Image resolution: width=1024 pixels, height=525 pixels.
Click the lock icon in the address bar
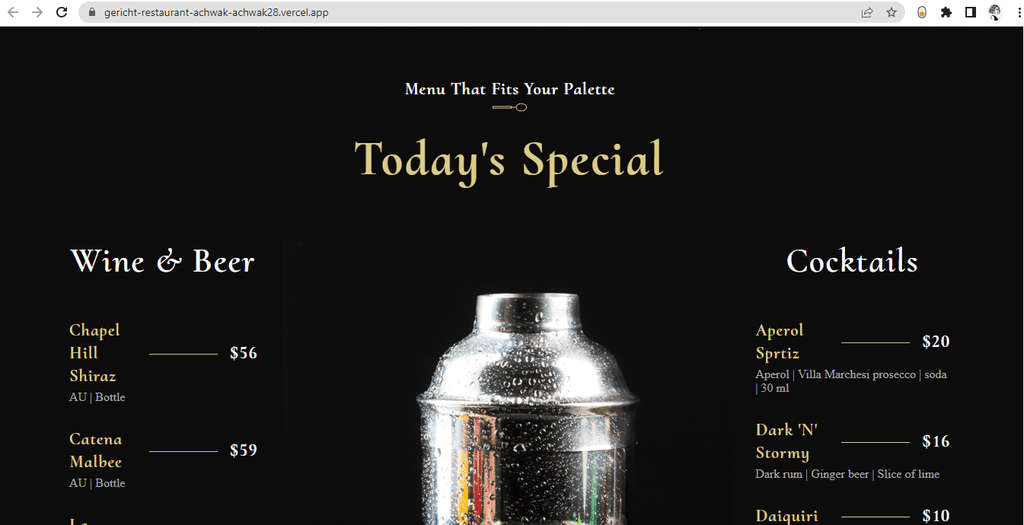91,12
